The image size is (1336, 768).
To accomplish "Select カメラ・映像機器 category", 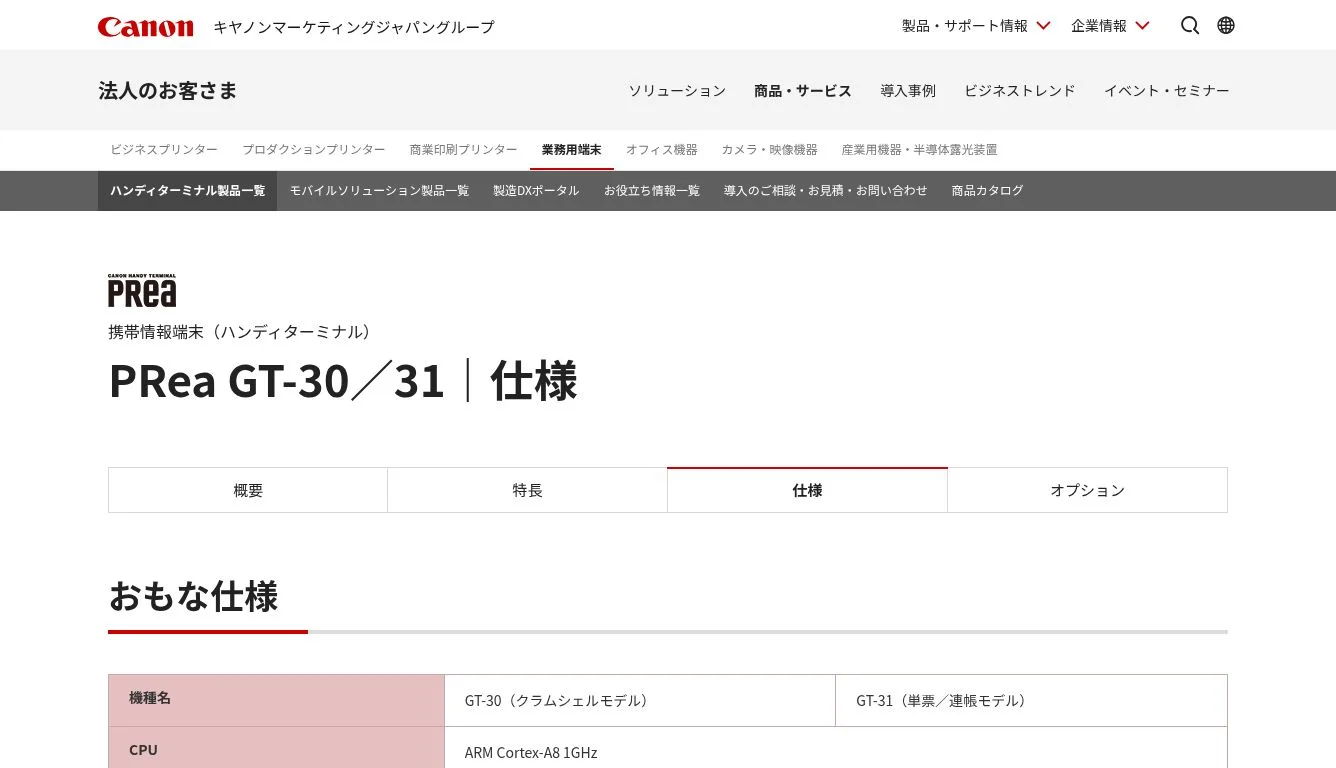I will click(770, 150).
